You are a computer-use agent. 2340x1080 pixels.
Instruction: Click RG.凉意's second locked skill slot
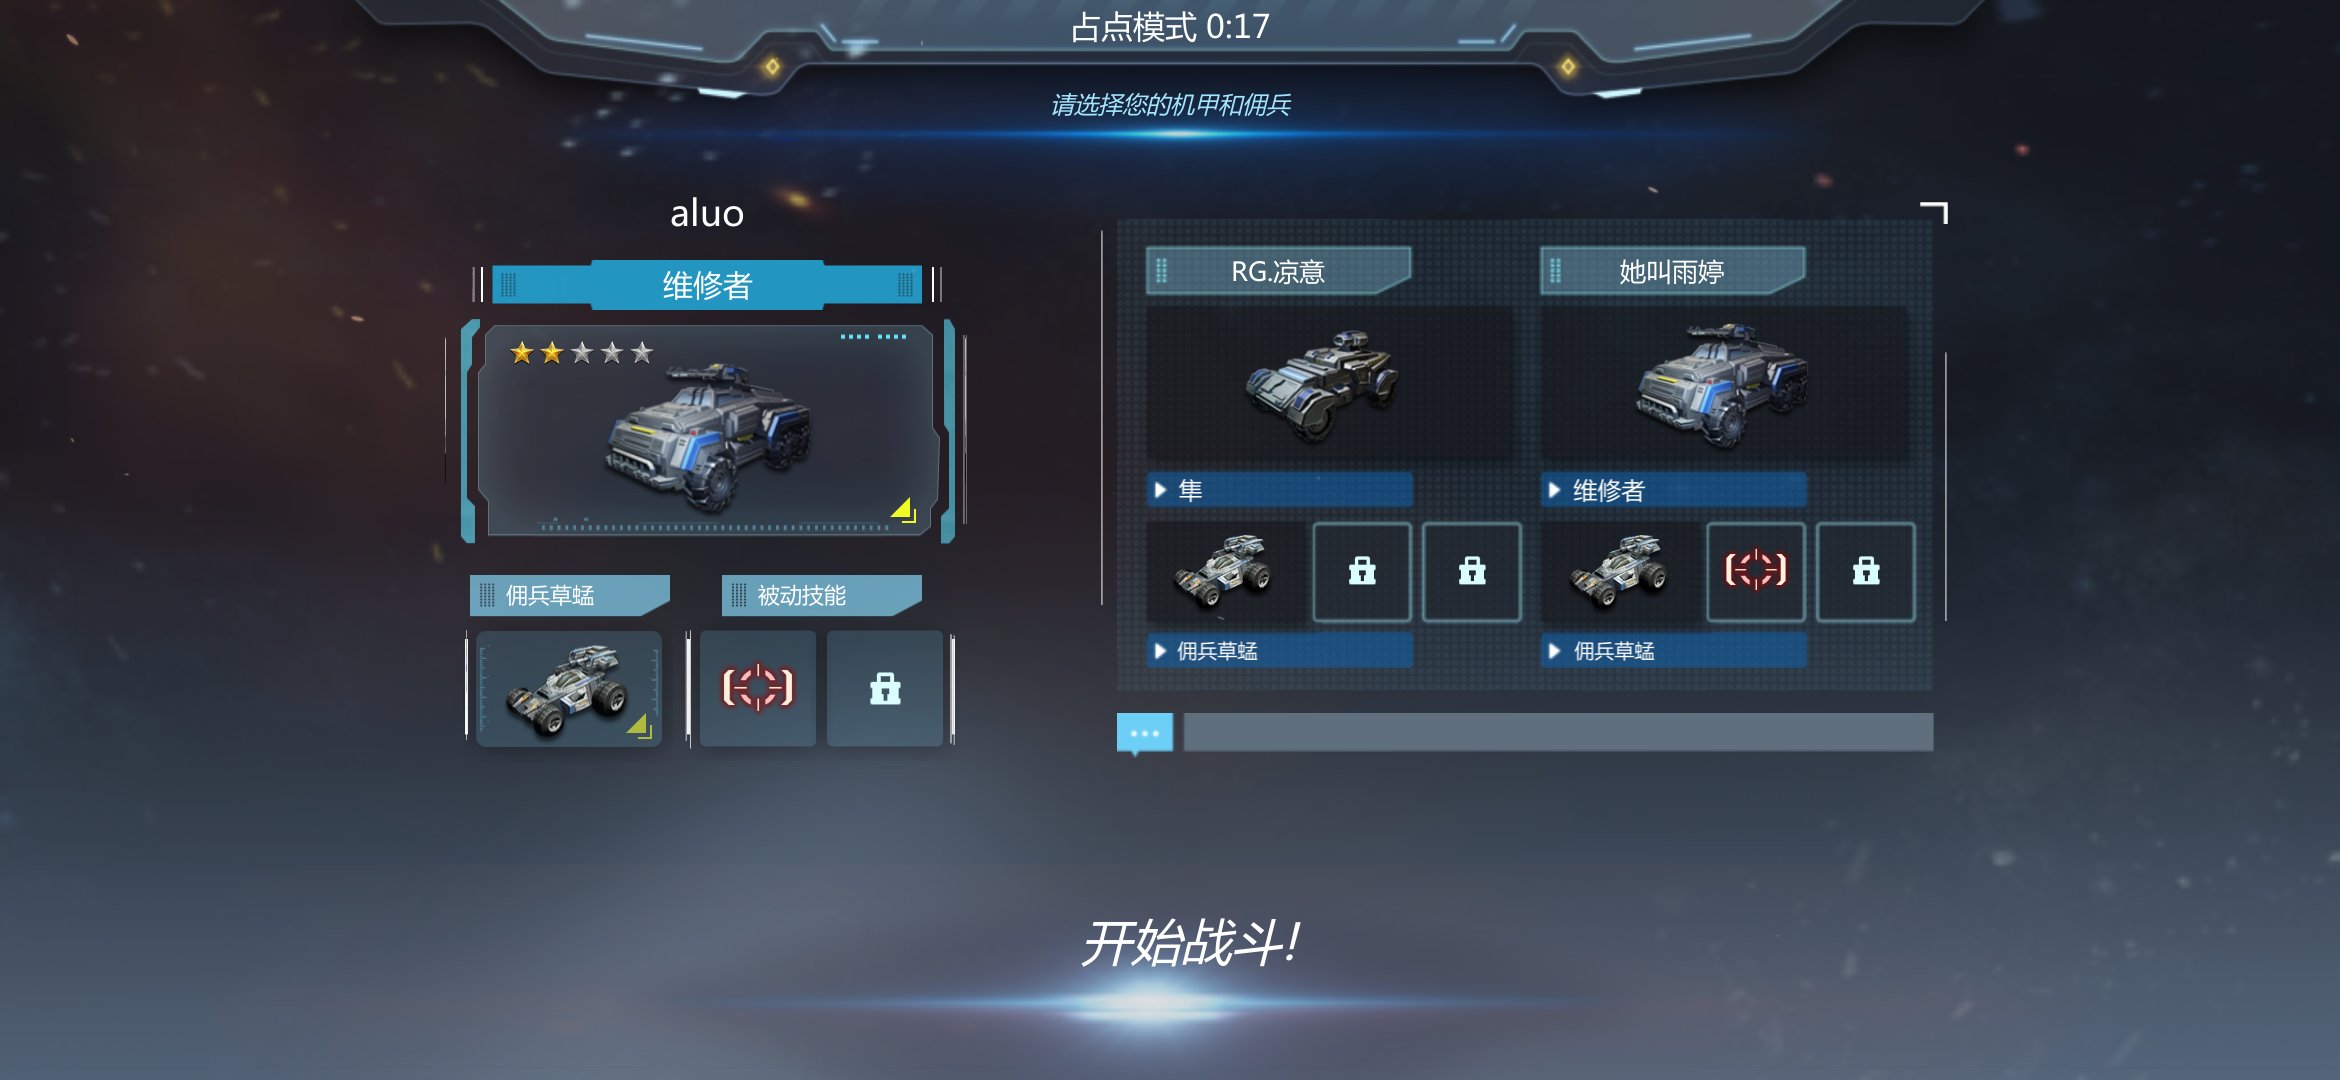coord(1472,571)
